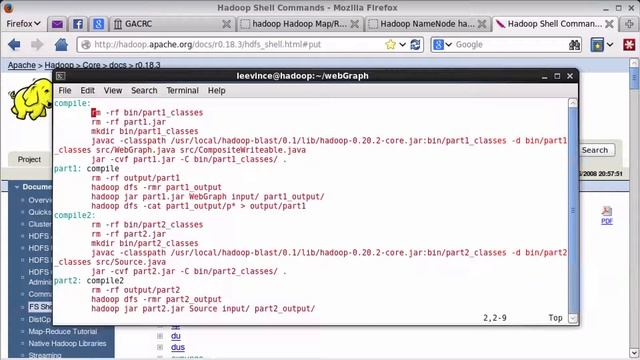Image resolution: width=640 pixels, height=360 pixels.
Task: Click the 'part1: compile' line
Action: pos(87,169)
